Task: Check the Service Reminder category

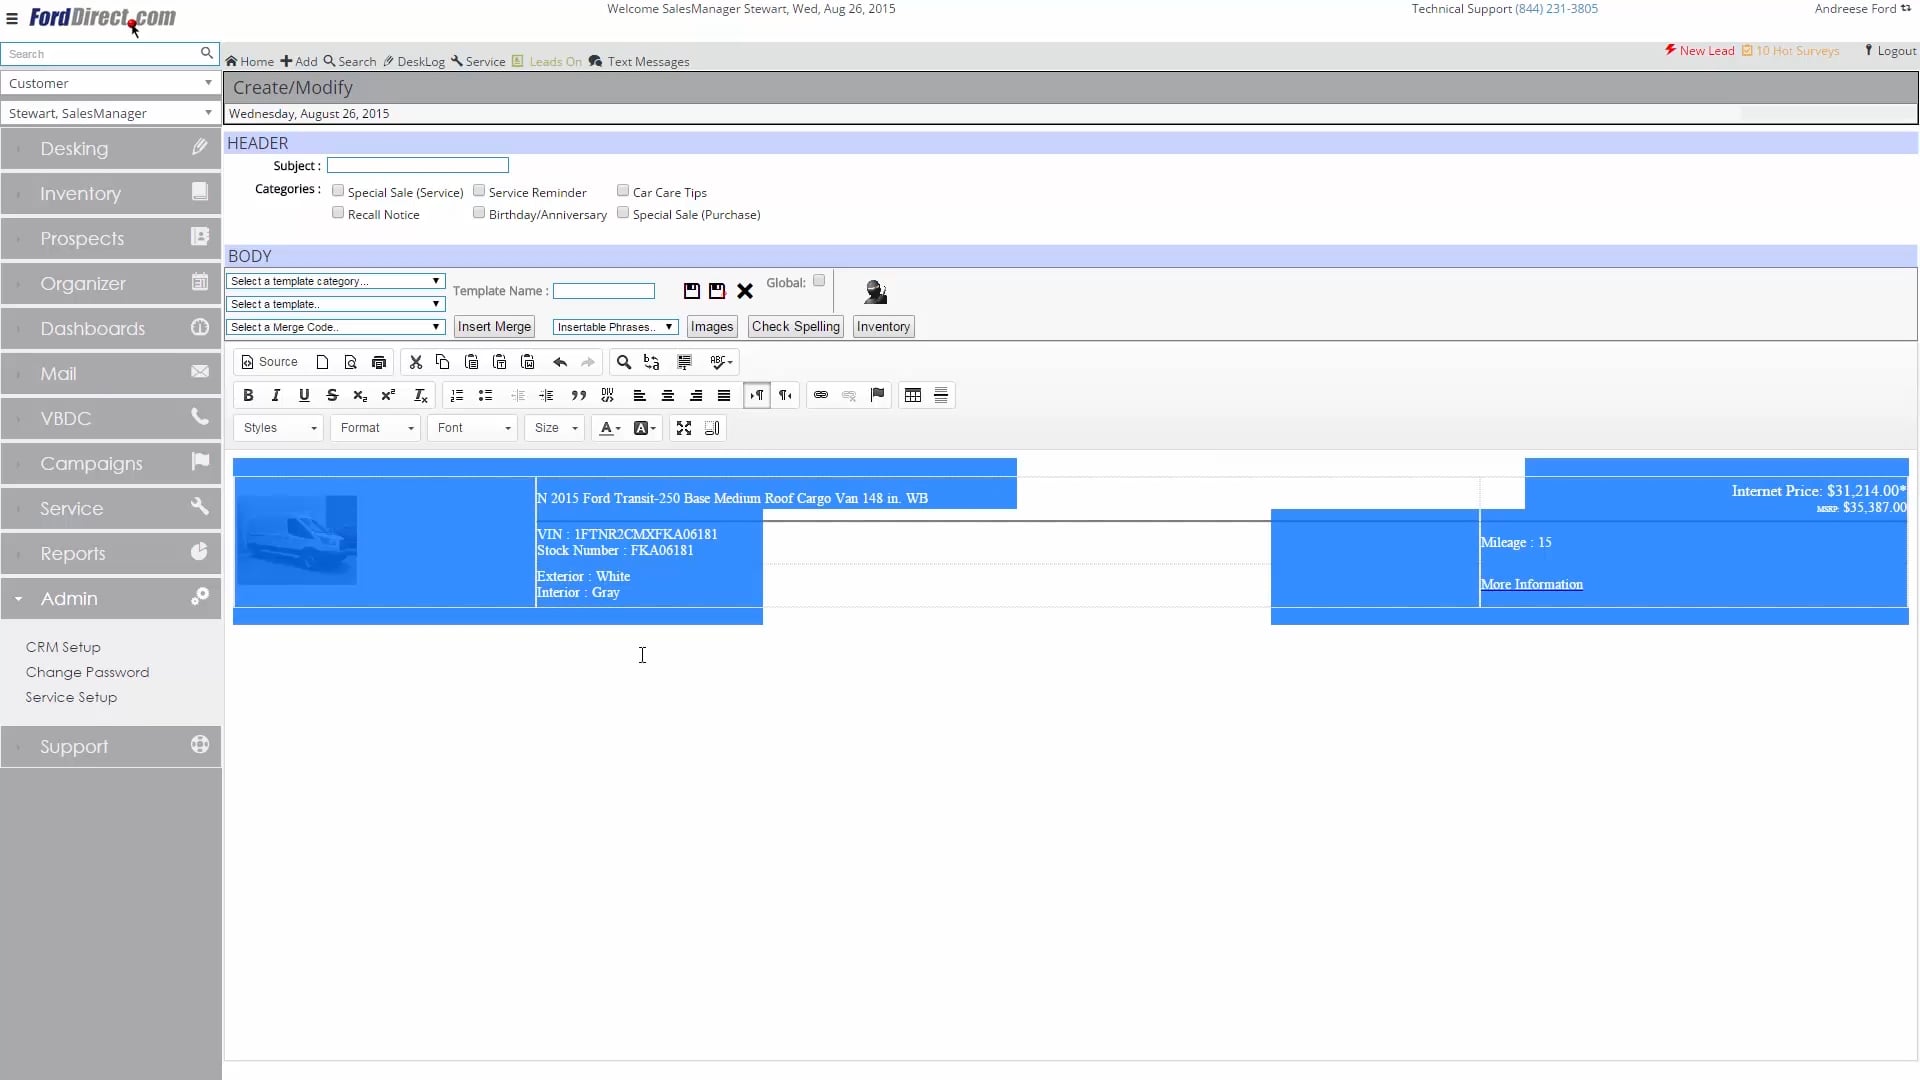Action: click(479, 191)
